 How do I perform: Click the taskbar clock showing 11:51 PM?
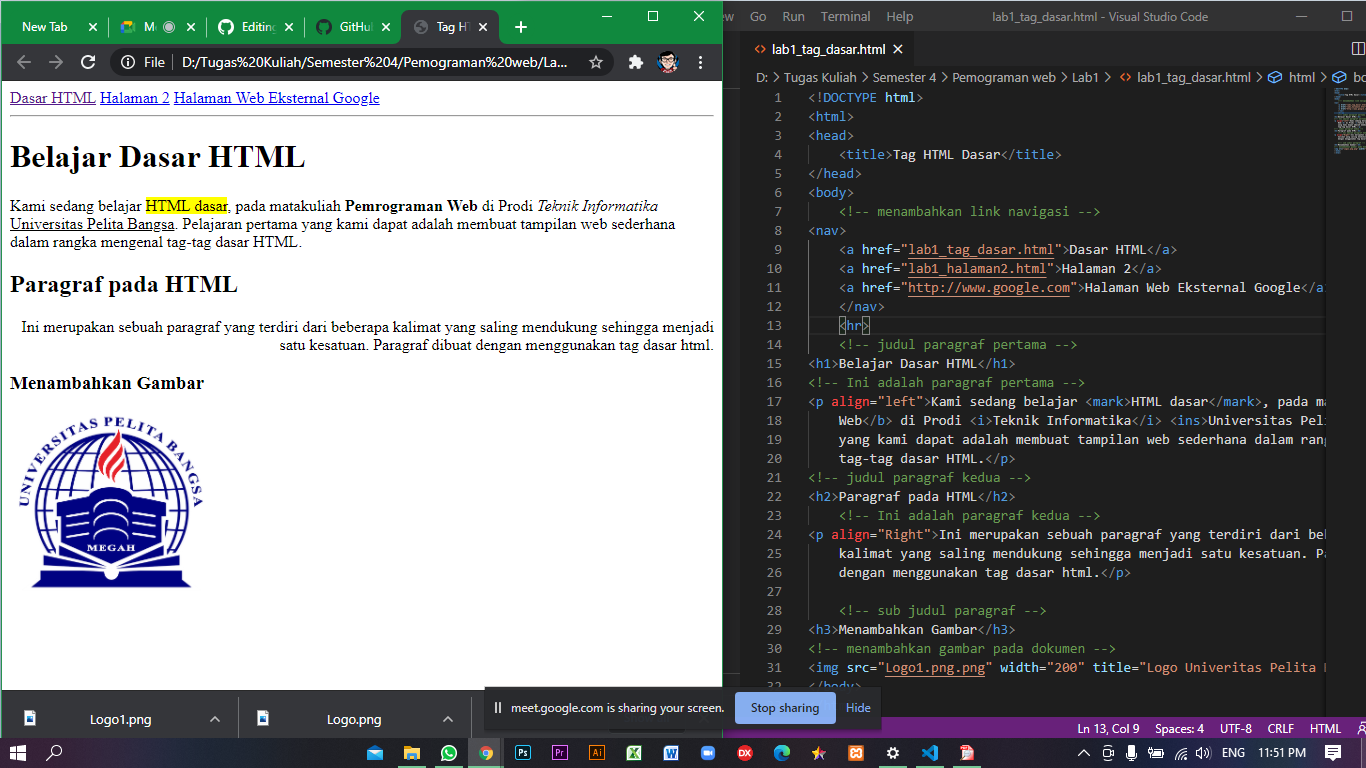click(1281, 753)
